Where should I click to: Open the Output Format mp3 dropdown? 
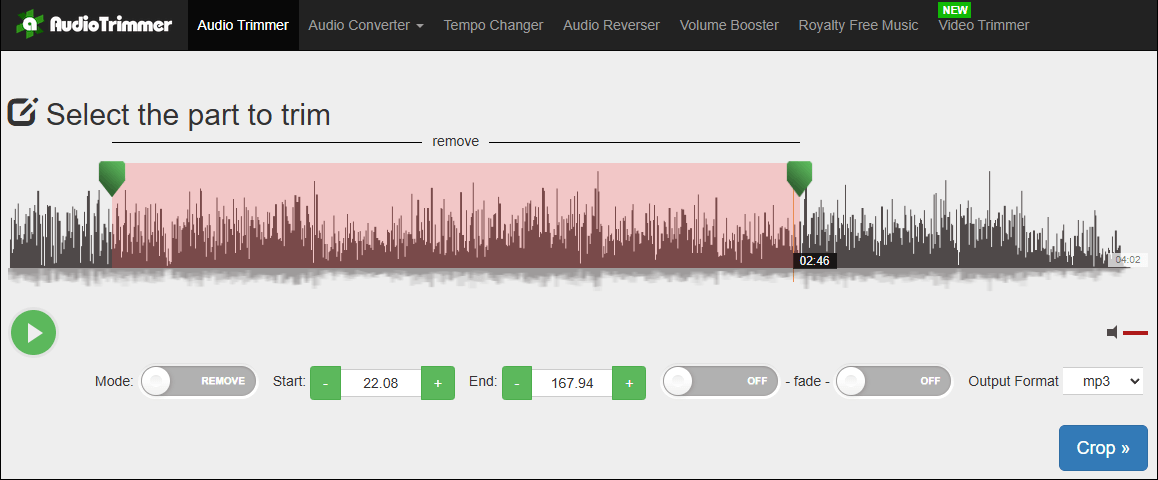[1103, 382]
